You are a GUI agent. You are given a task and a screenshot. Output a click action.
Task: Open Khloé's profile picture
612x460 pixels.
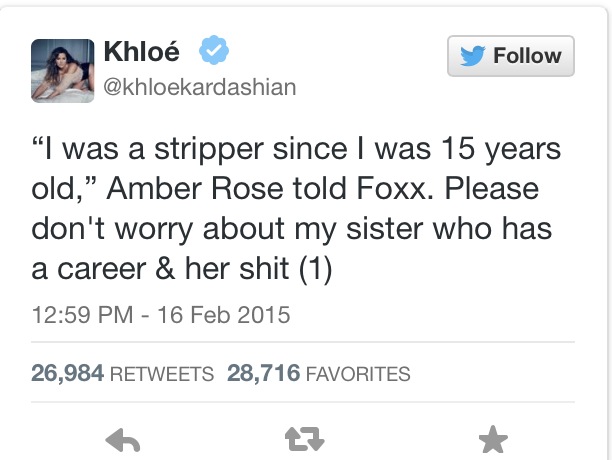[63, 72]
